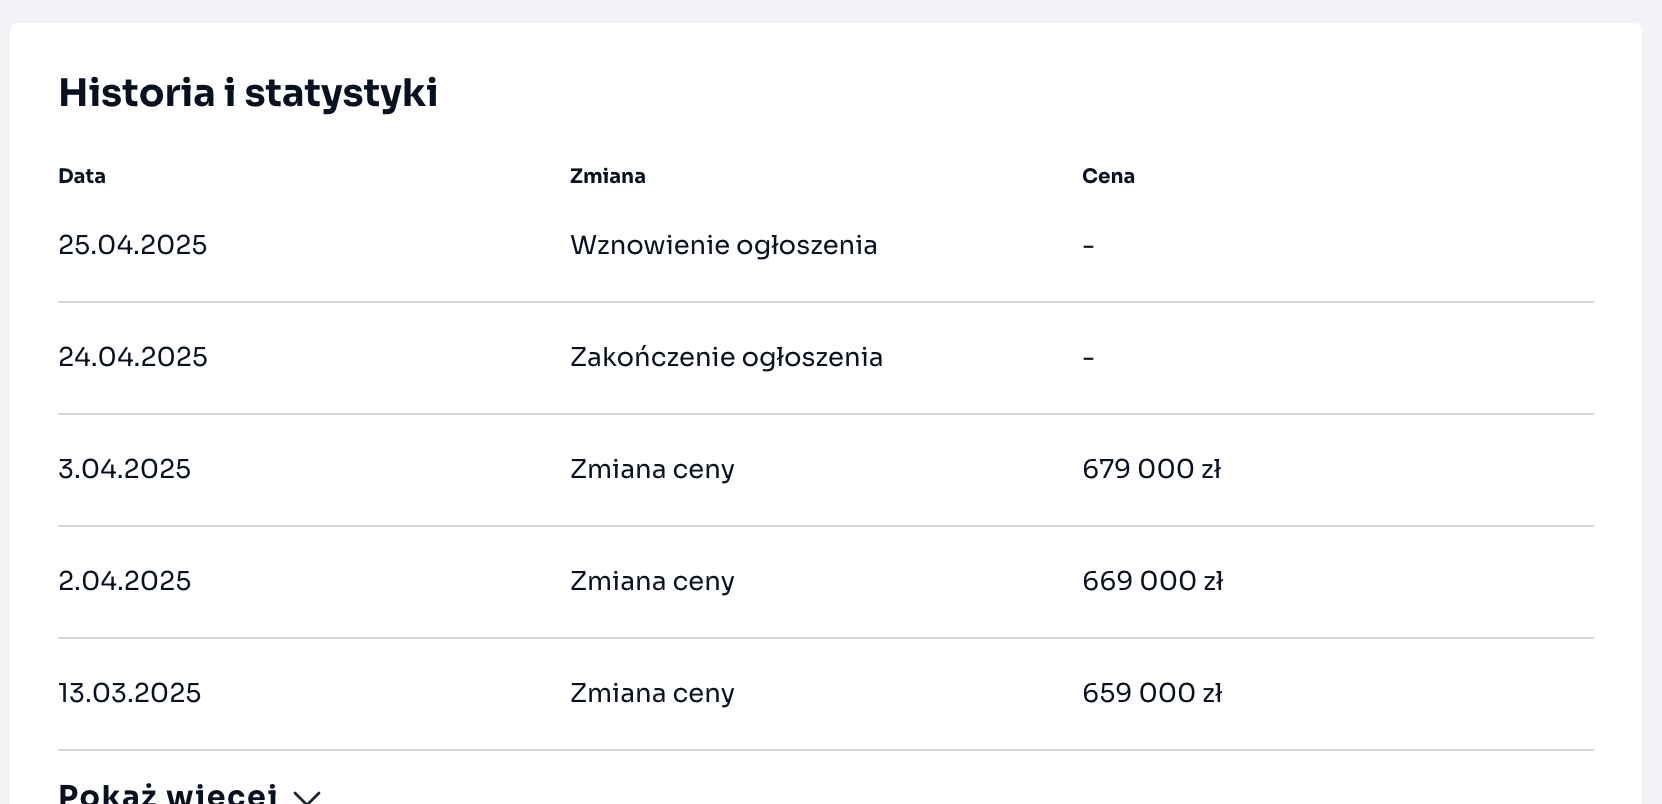The width and height of the screenshot is (1662, 804).
Task: Click Zmiana ceny in the 2.04.2025 row
Action: [x=652, y=581]
